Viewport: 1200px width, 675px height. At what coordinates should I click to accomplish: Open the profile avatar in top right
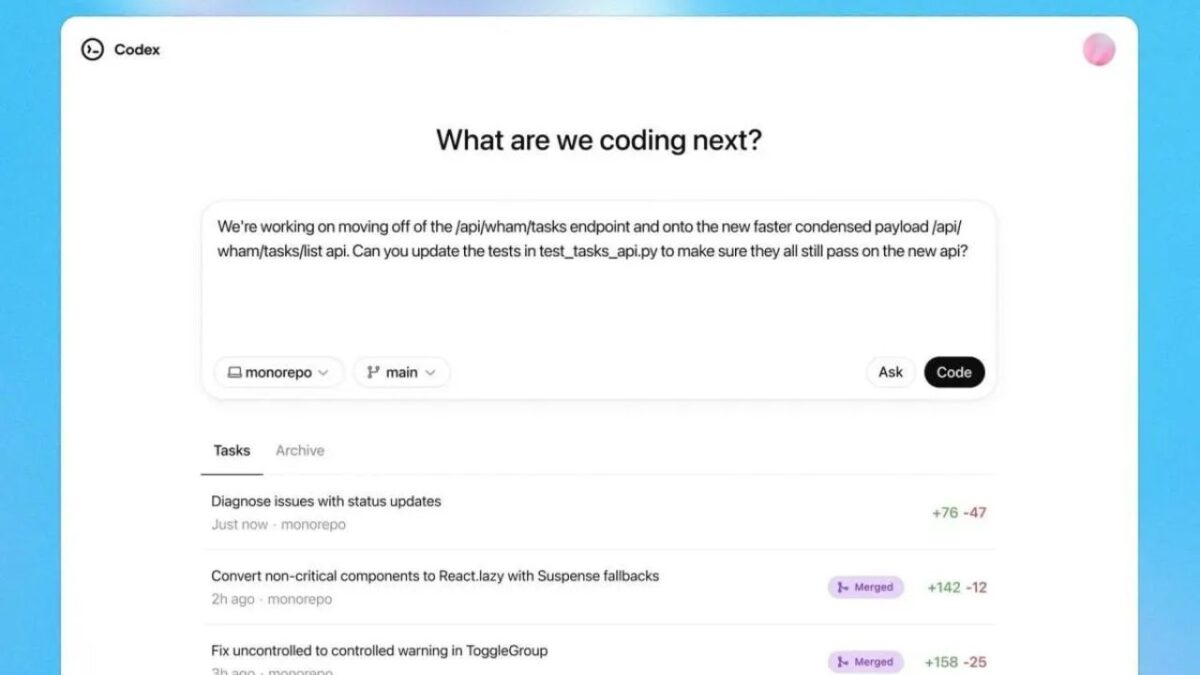(1098, 48)
